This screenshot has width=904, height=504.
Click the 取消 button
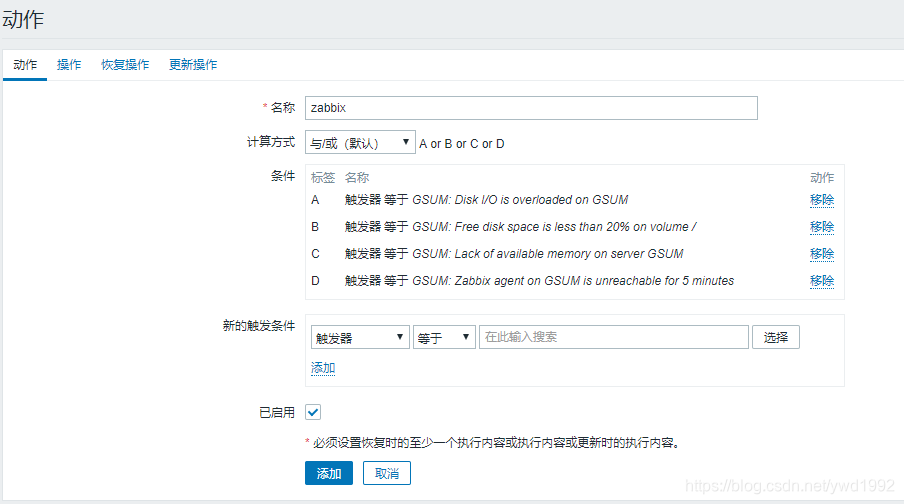386,473
